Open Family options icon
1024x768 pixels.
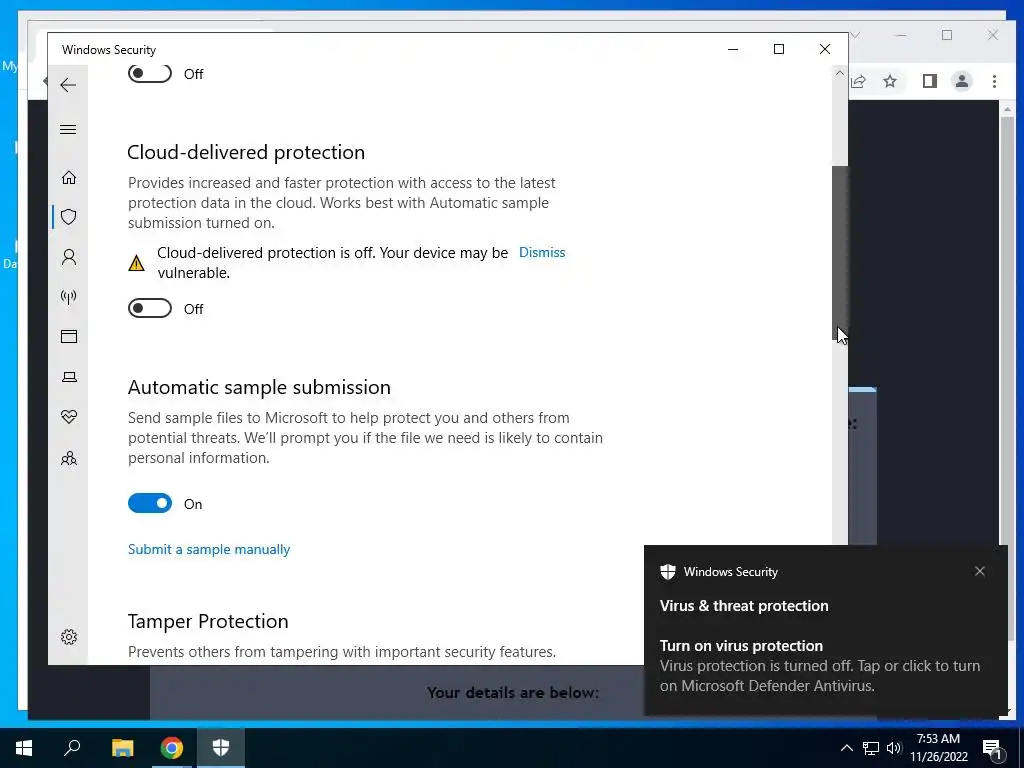pos(69,458)
